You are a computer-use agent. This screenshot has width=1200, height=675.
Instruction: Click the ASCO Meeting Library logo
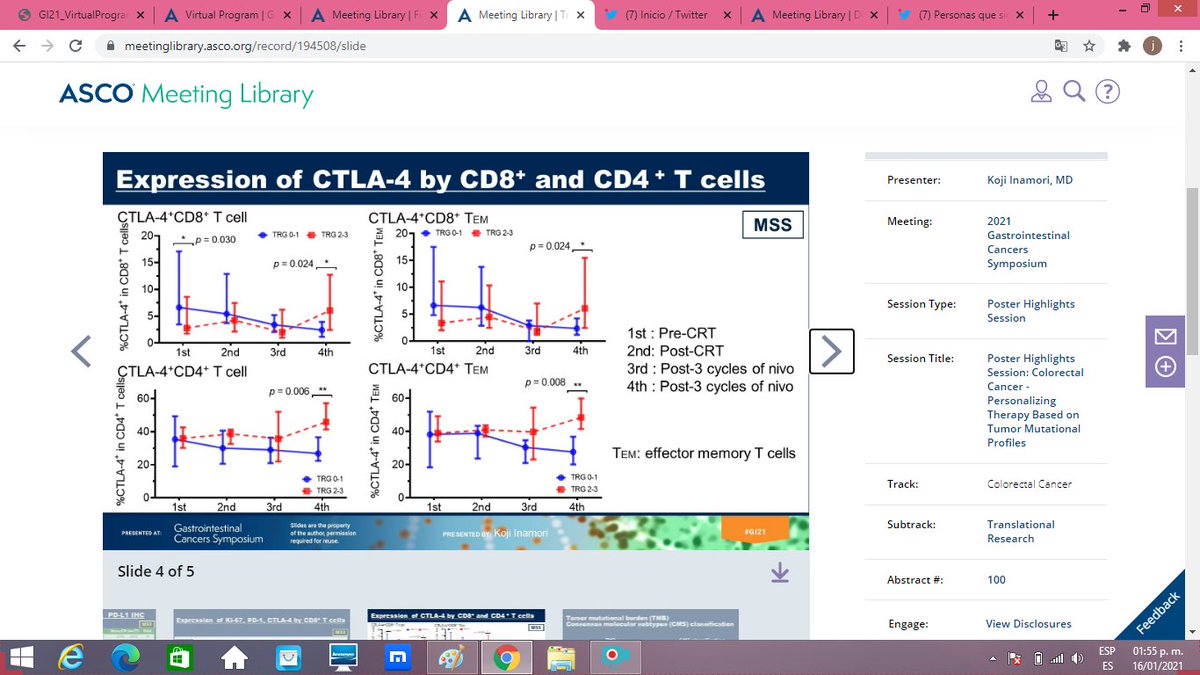point(186,94)
